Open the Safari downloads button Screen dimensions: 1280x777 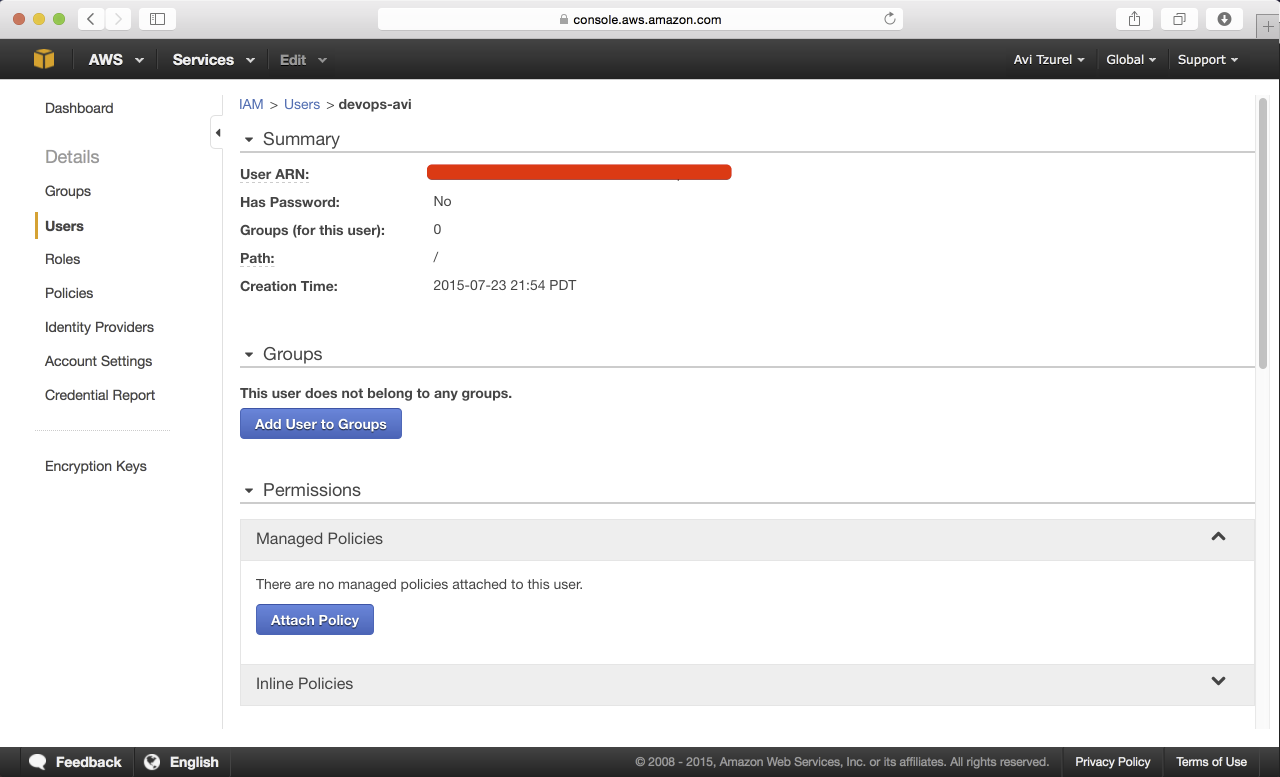tap(1224, 18)
